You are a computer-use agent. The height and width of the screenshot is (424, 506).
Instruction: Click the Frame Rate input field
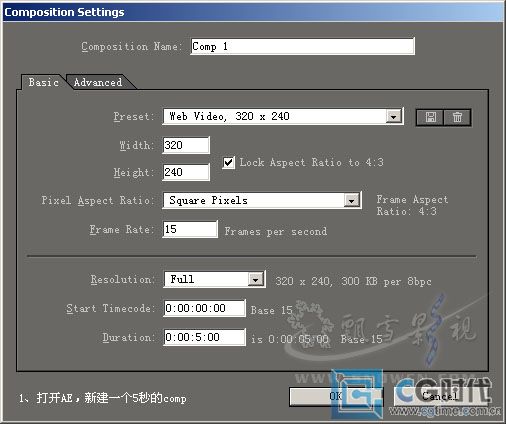190,229
